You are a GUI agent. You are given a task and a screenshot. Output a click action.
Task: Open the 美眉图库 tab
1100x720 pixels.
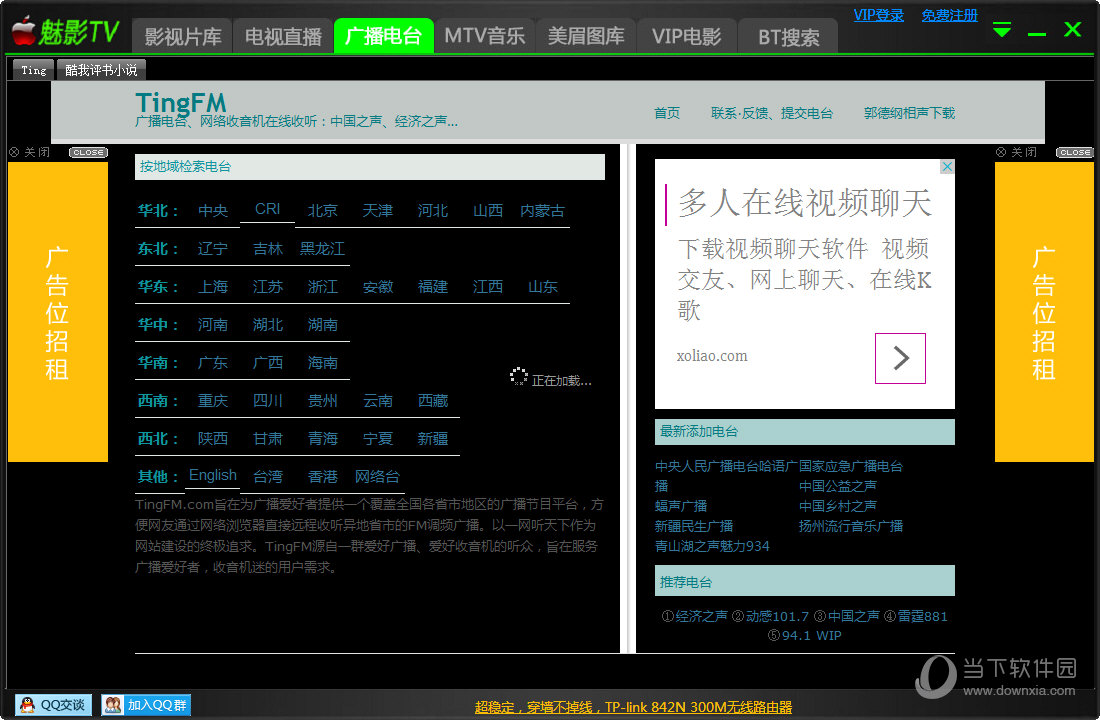pyautogui.click(x=586, y=36)
